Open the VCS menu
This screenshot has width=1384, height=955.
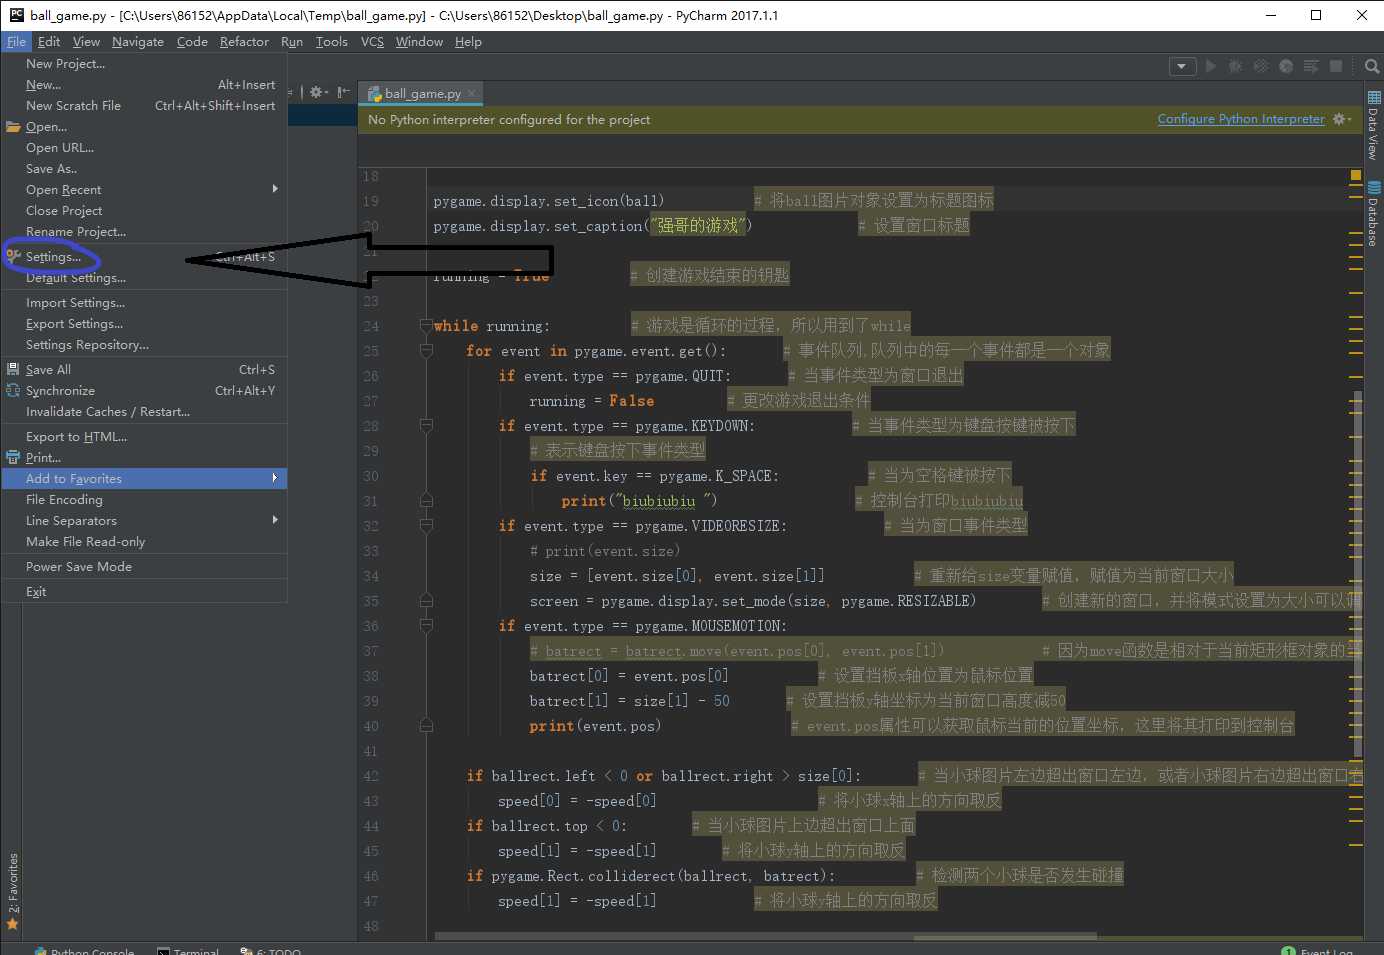point(372,42)
